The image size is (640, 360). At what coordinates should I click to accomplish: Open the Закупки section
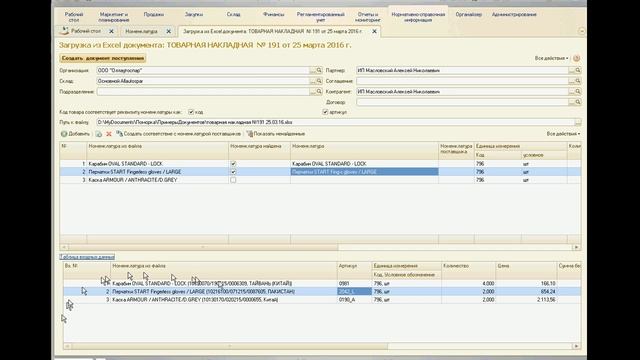pyautogui.click(x=194, y=14)
